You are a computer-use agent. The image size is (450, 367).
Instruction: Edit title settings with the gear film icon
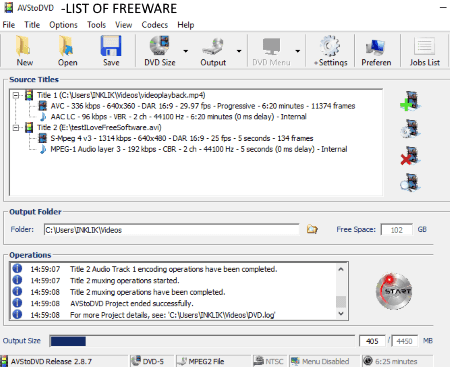(x=411, y=129)
